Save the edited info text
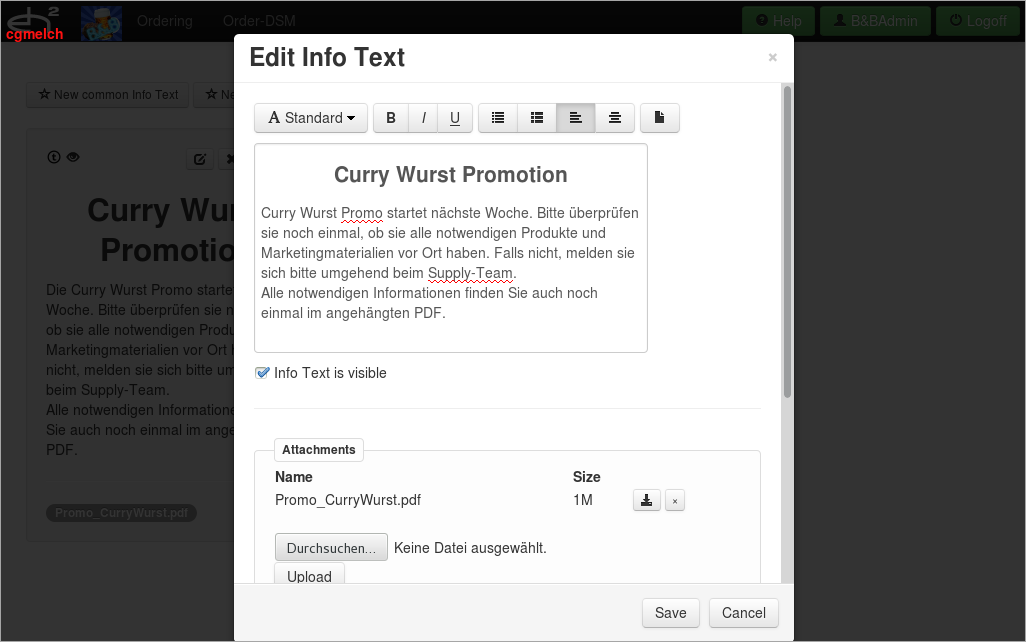Viewport: 1026px width, 642px height. tap(670, 612)
